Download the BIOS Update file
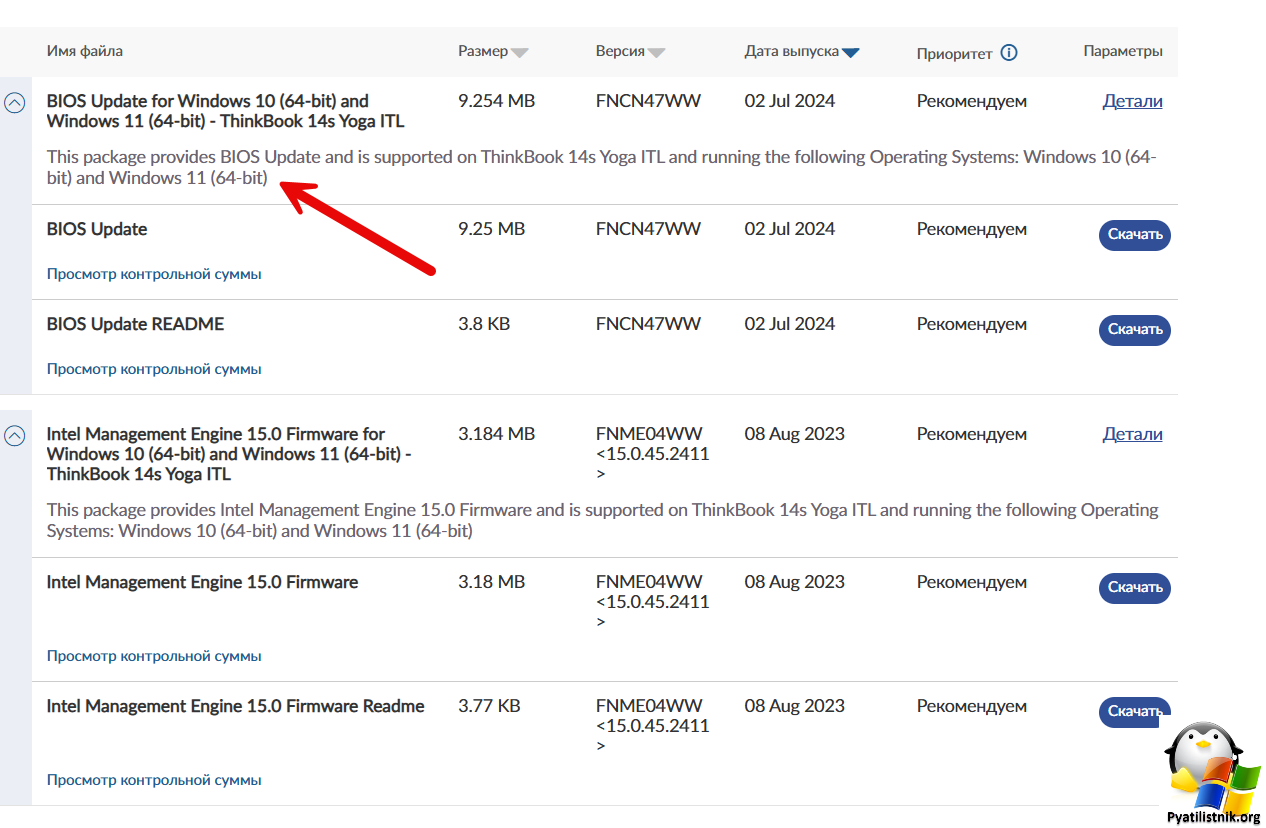This screenshot has height=828, width=1266. tap(1134, 235)
